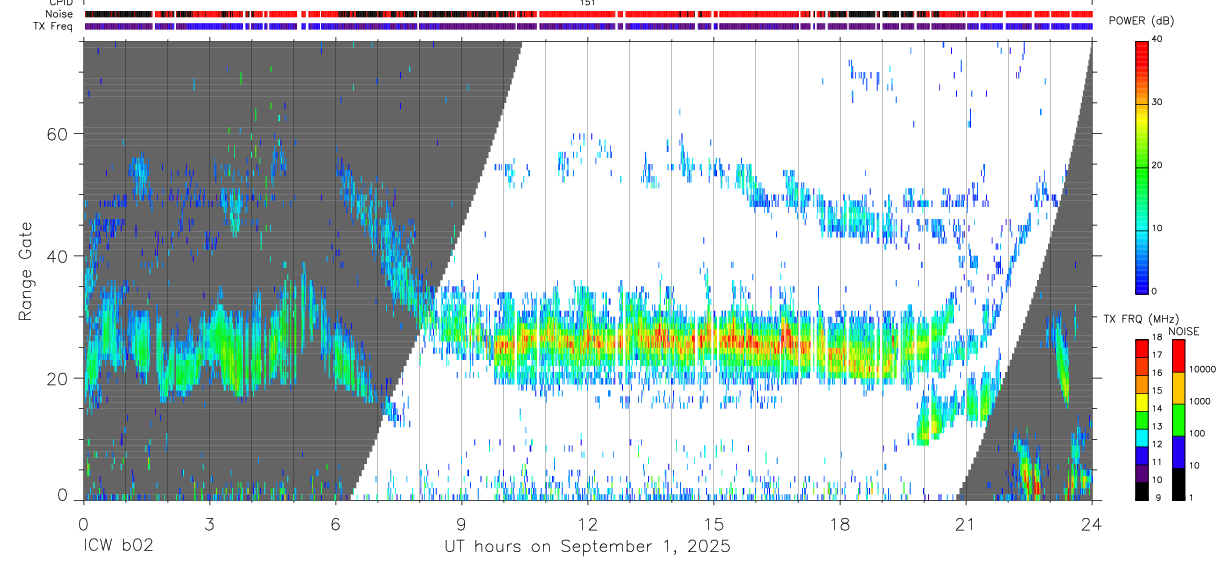Click the '6' hour tick on the time axis
Image resolution: width=1228 pixels, height=567 pixels.
point(335,523)
